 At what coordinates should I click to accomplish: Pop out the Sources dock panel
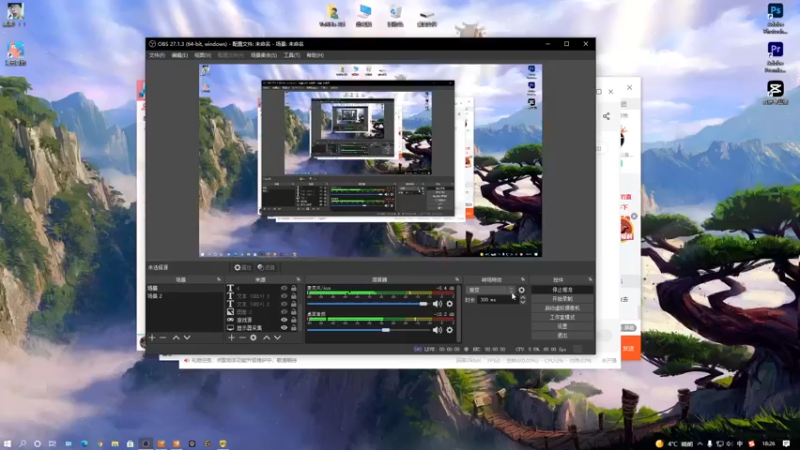tap(298, 280)
